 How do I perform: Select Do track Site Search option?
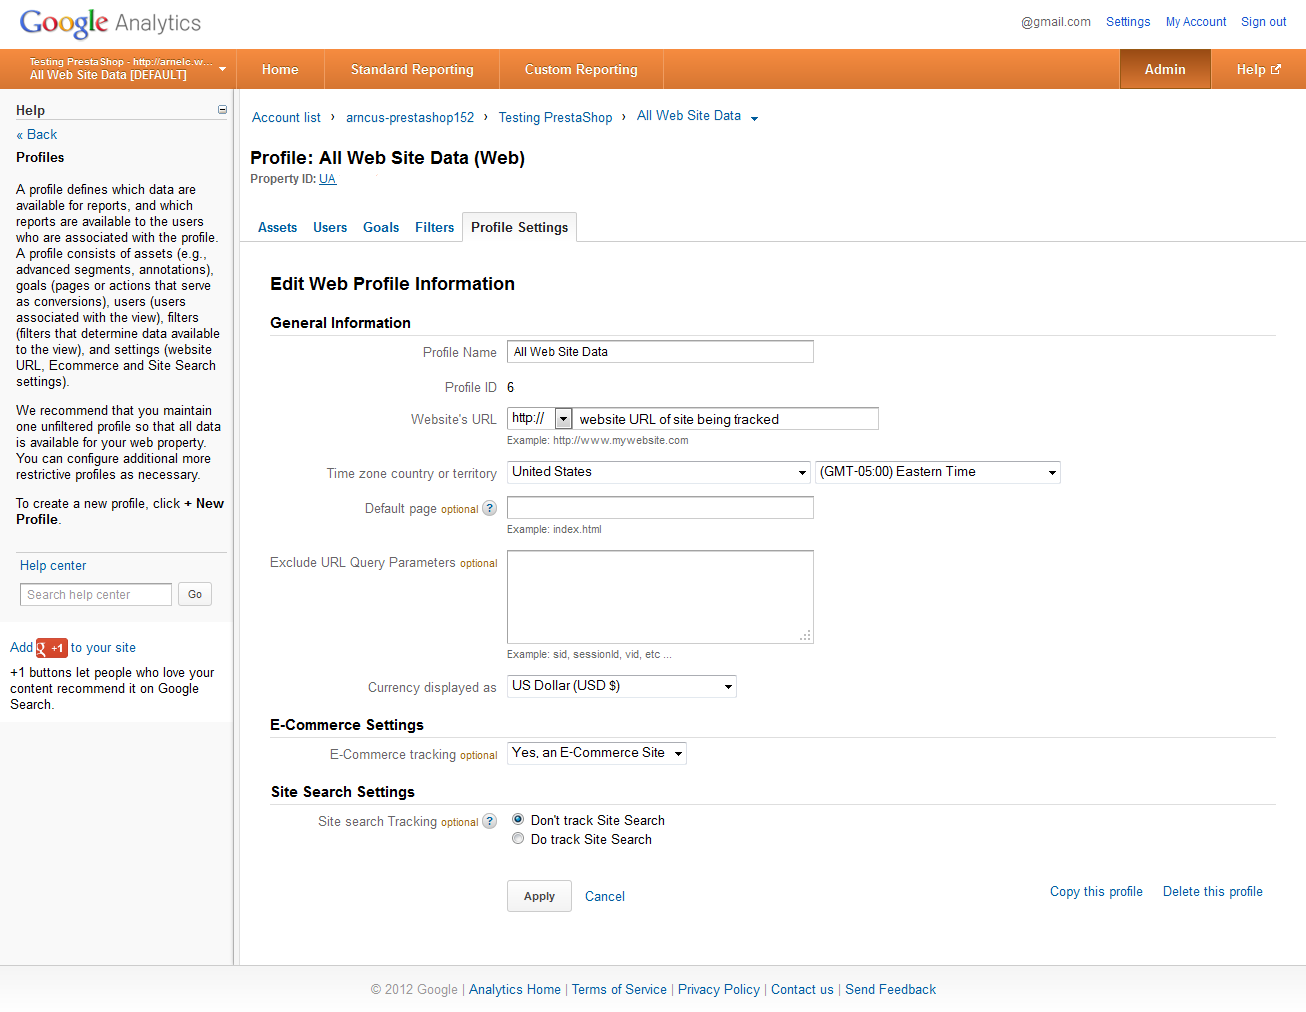coord(518,839)
